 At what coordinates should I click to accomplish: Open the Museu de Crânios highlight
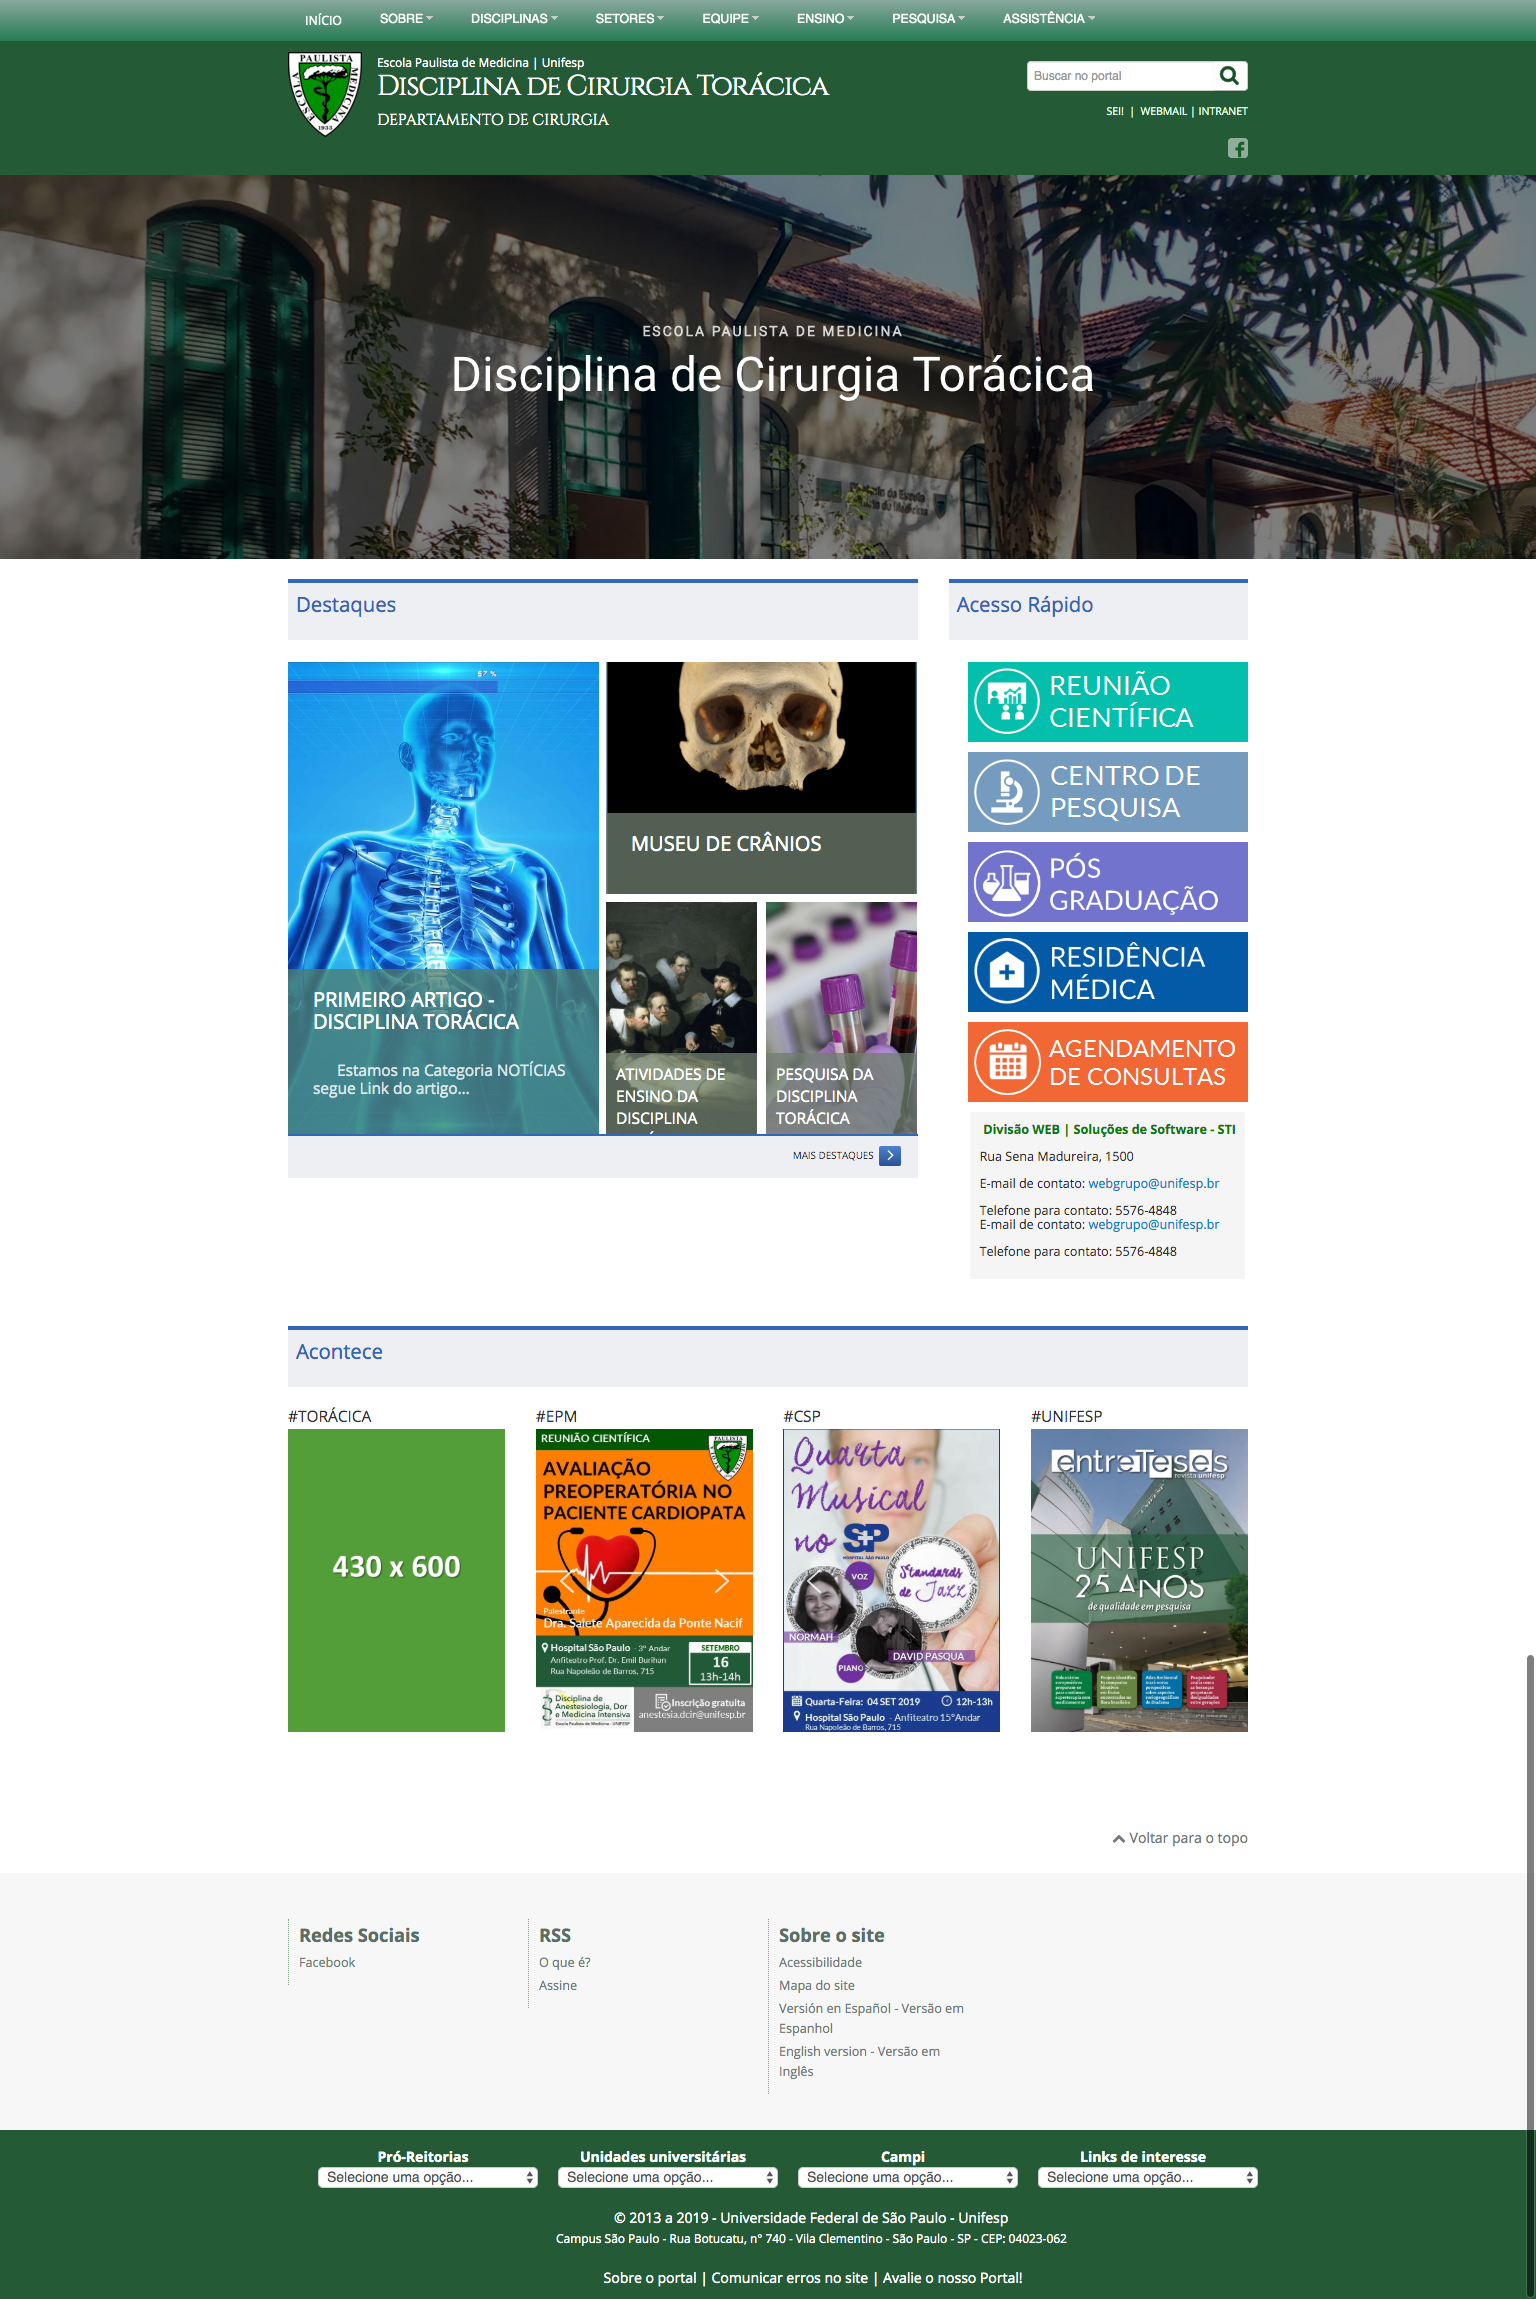click(x=761, y=777)
